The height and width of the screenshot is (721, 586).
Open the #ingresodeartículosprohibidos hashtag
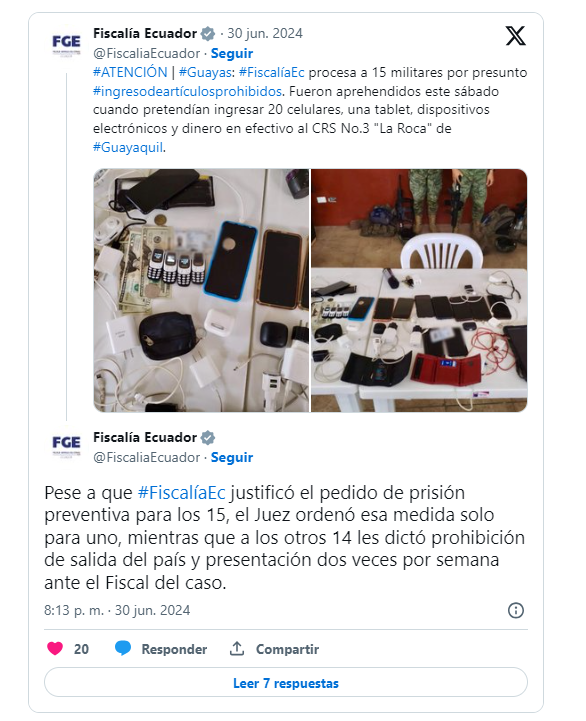(x=187, y=91)
